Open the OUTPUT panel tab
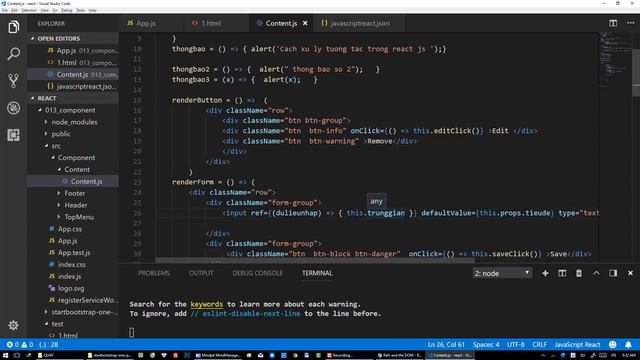 point(201,273)
